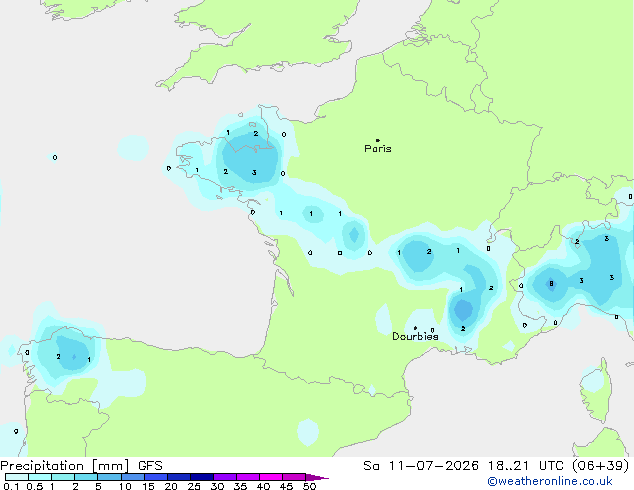Click the legend scale label '50'

click(x=310, y=486)
